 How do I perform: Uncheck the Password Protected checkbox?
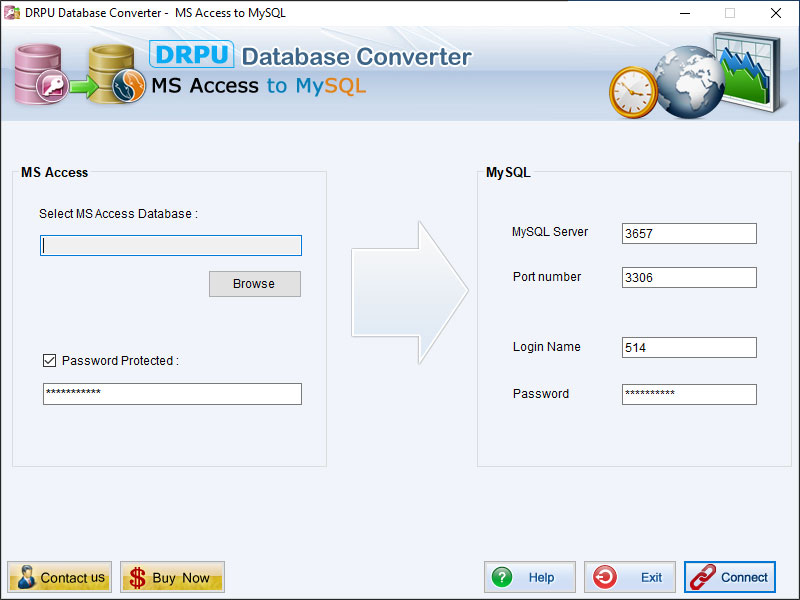[49, 361]
